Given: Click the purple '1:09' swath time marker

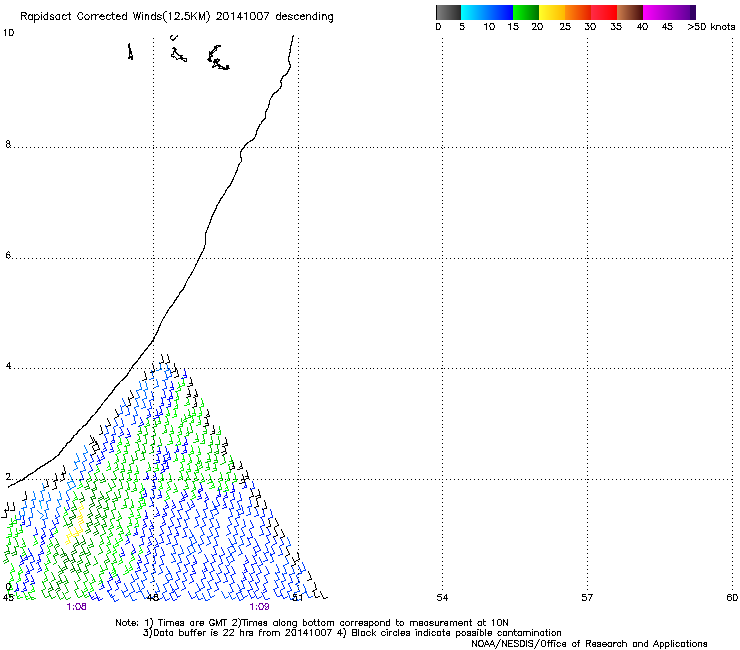Looking at the screenshot, I should click(259, 607).
